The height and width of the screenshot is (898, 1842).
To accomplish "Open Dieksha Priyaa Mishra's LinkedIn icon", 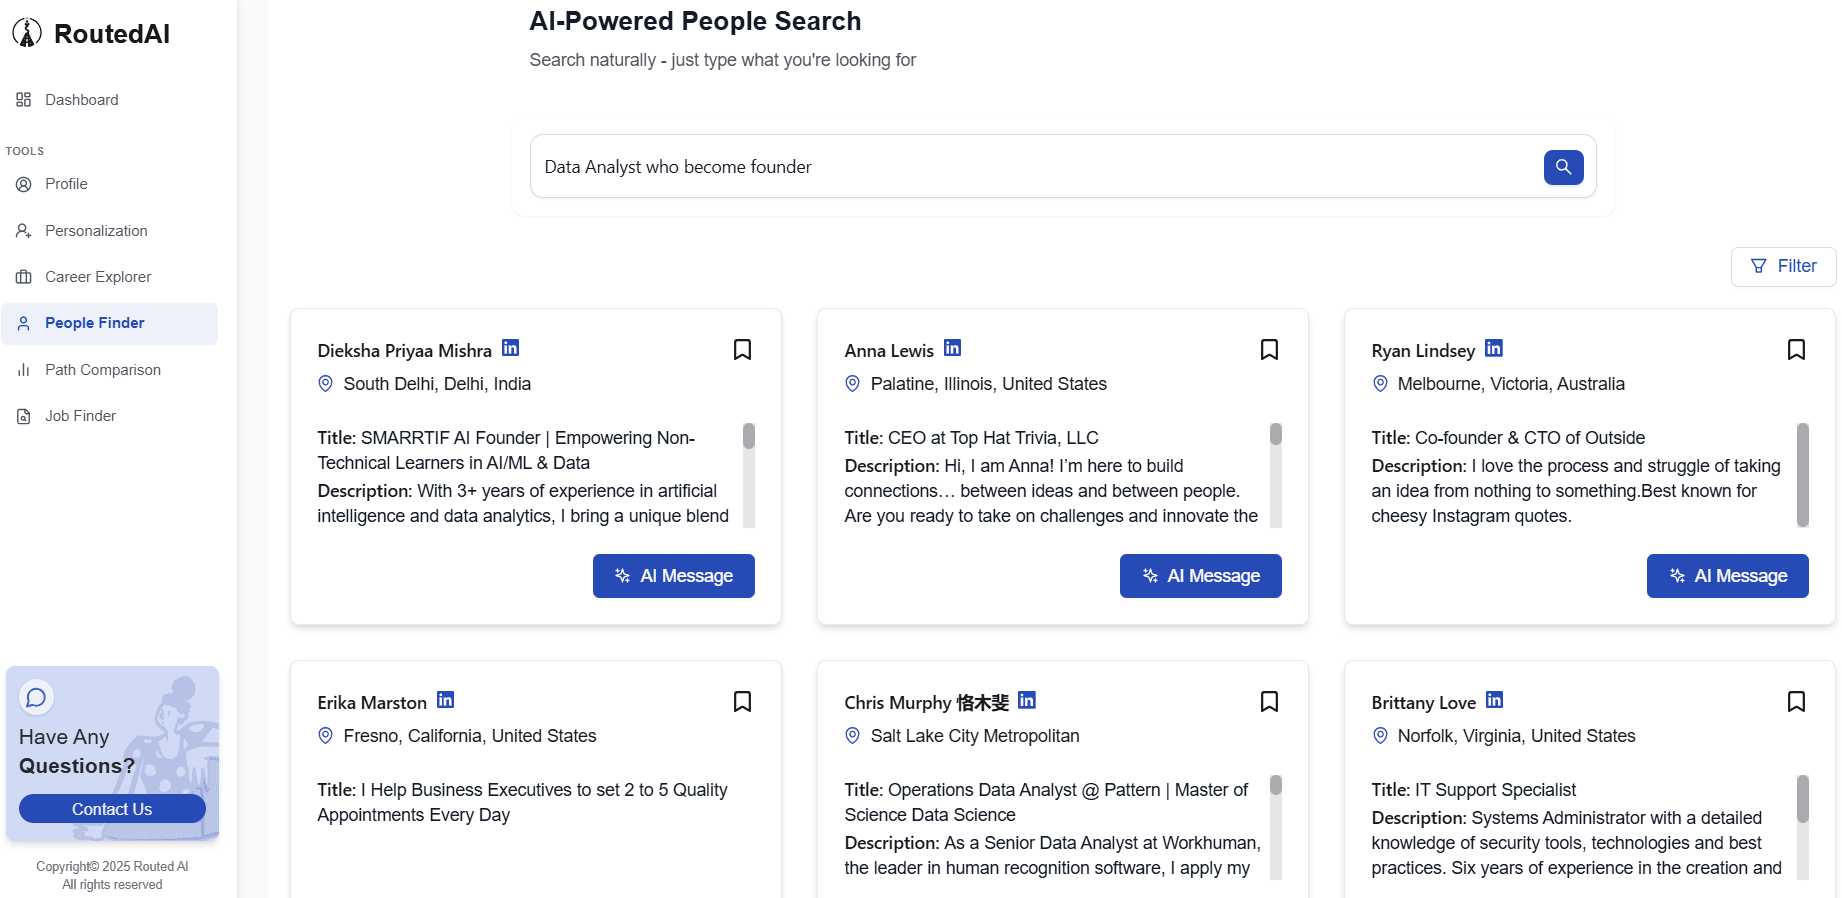I will pos(510,348).
